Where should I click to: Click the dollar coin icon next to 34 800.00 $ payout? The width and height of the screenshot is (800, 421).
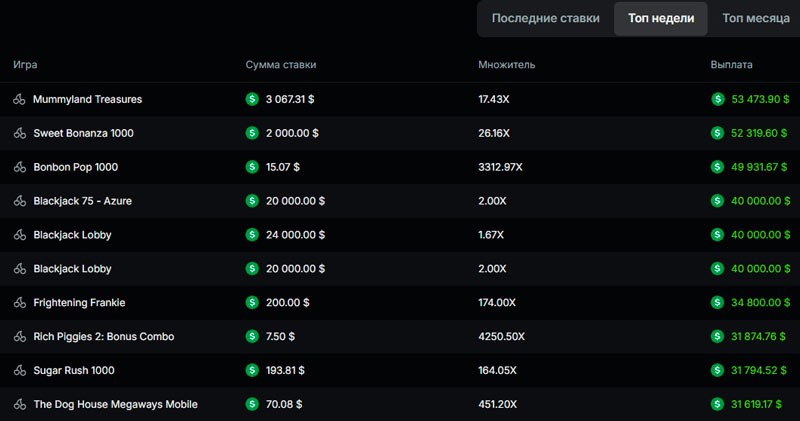coord(717,302)
